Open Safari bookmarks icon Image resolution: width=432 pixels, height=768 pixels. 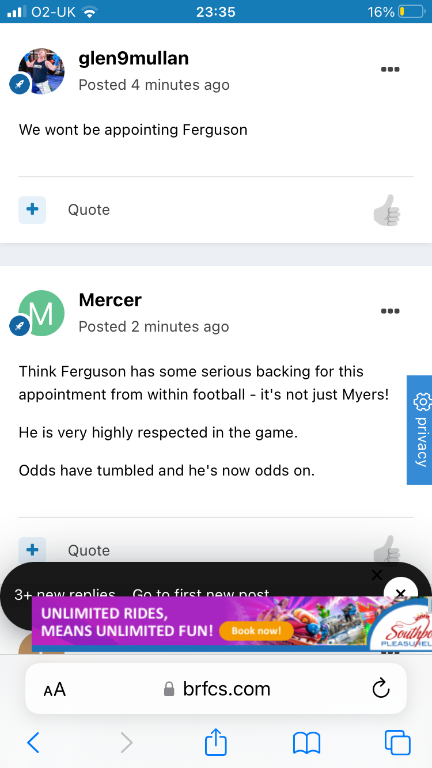point(306,744)
